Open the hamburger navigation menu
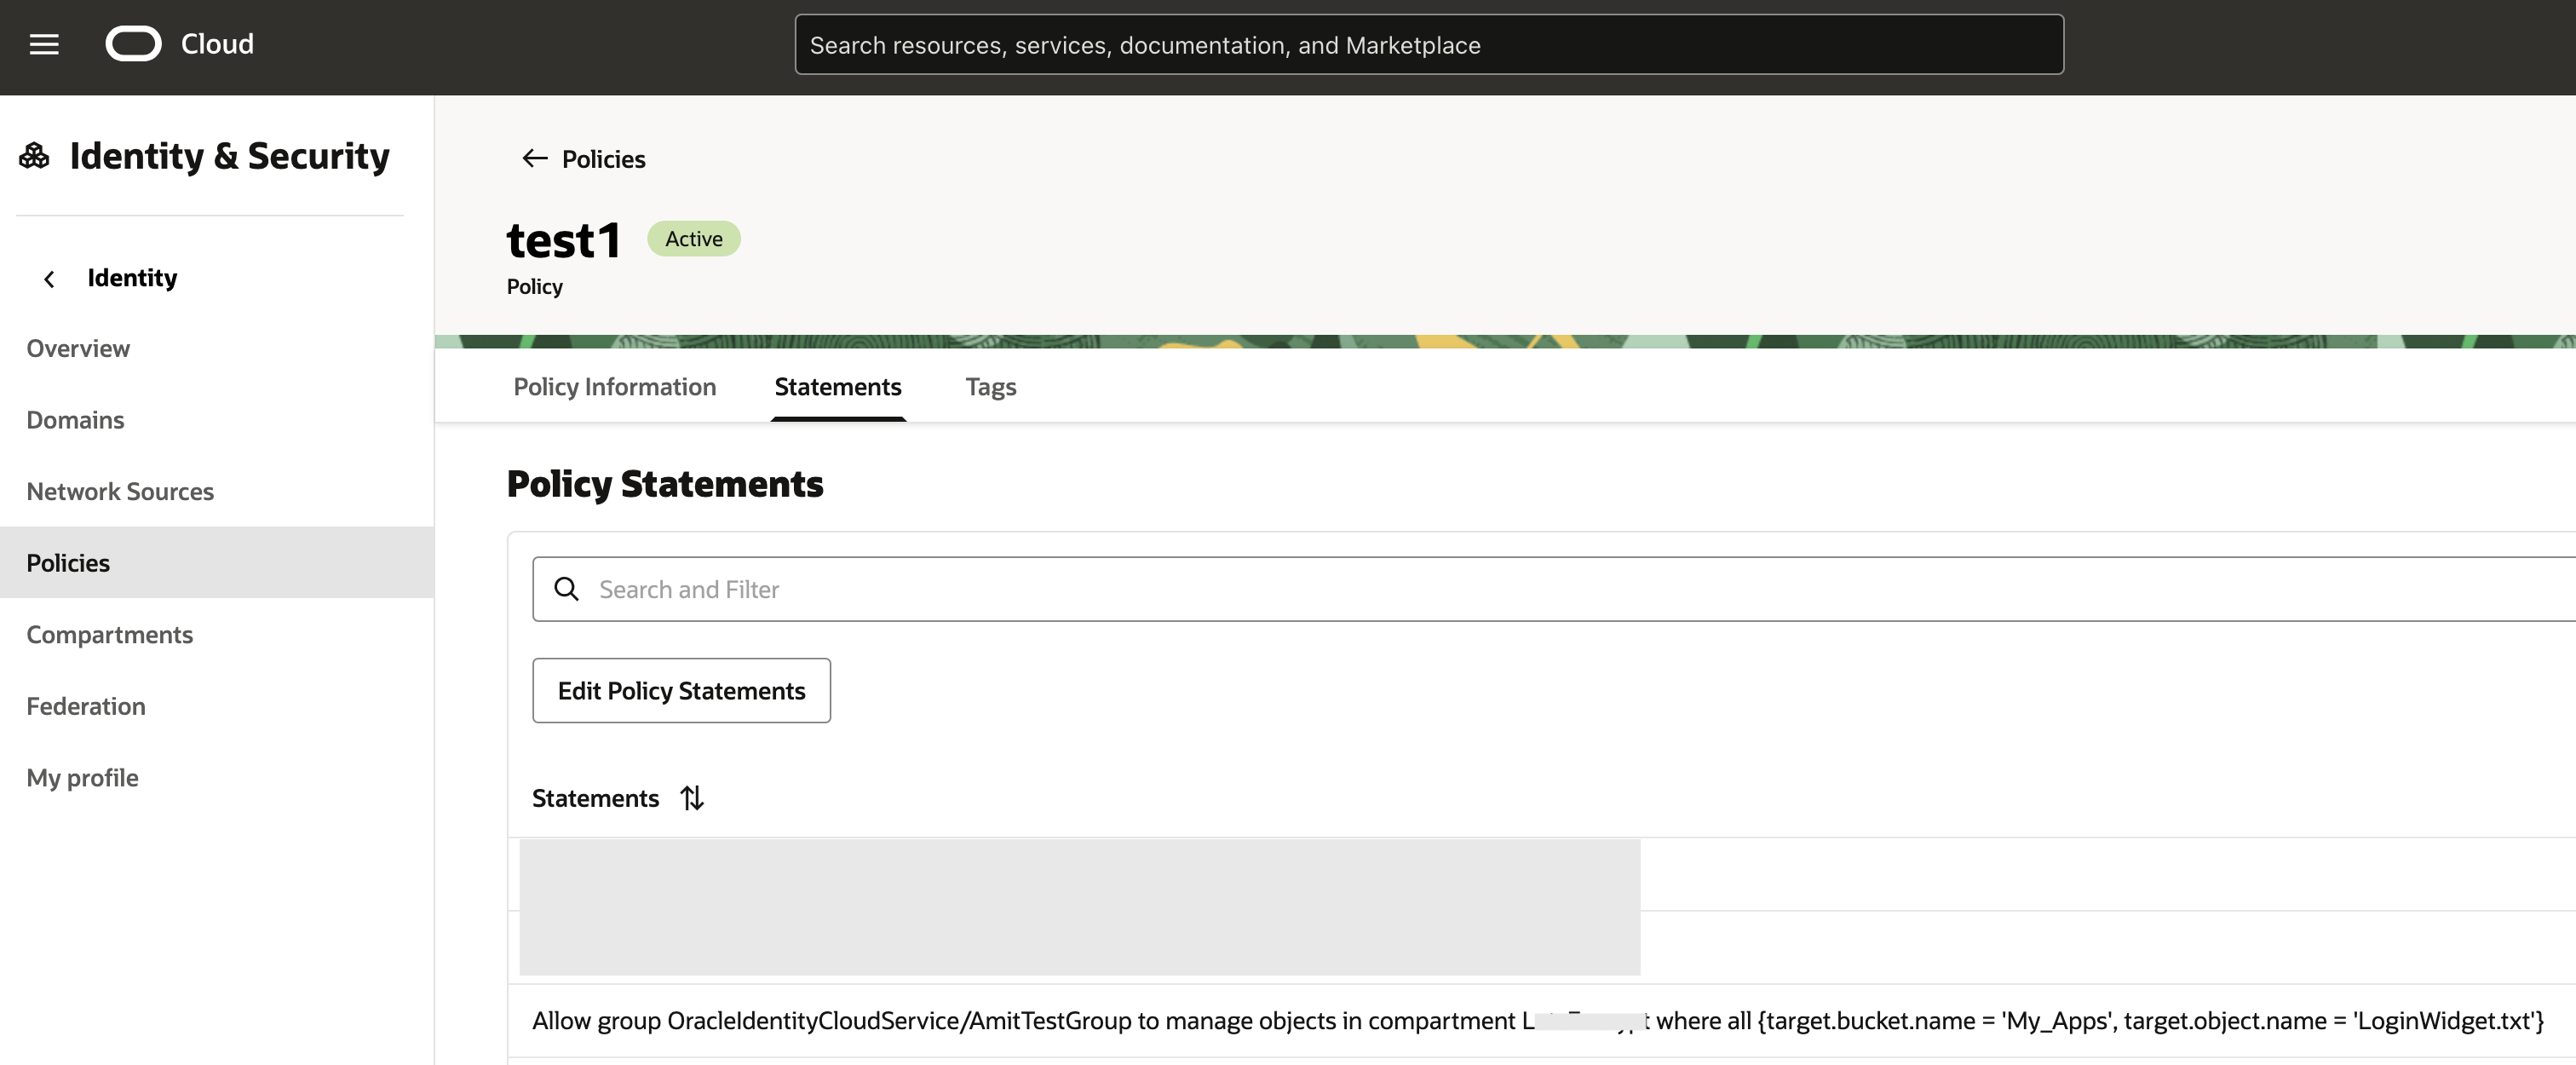Viewport: 2576px width, 1065px height. 44,44
